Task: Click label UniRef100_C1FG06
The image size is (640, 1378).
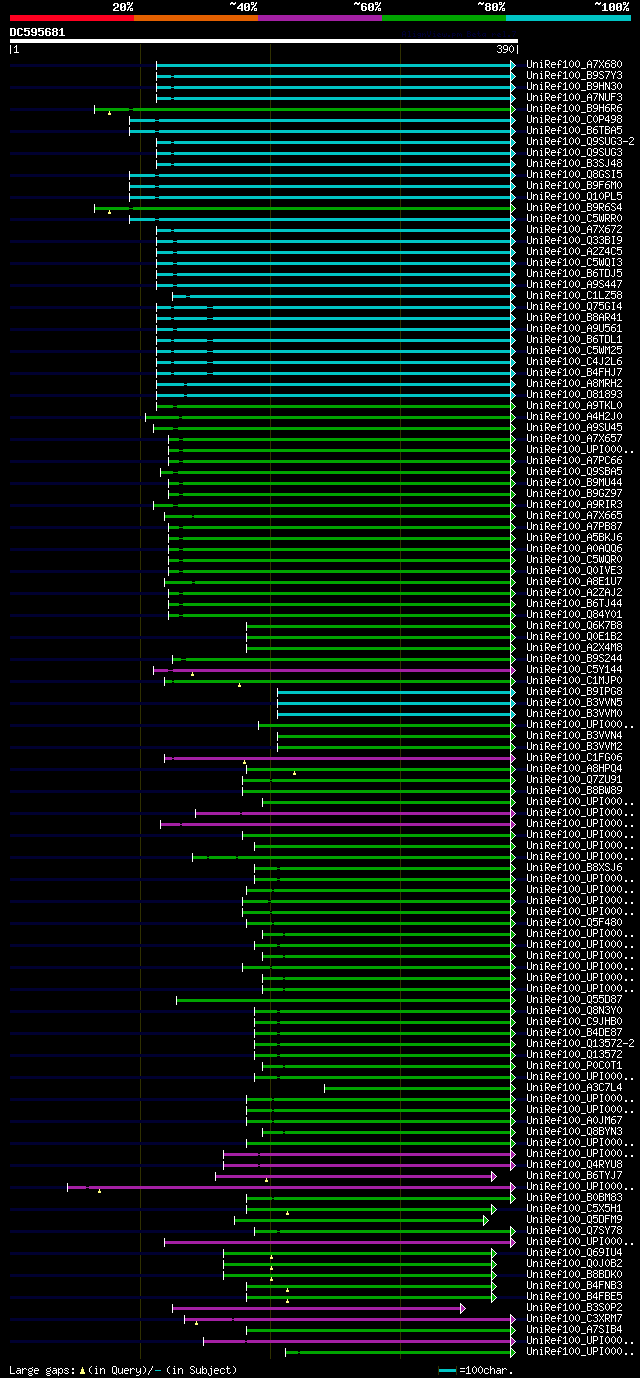Action: 574,757
